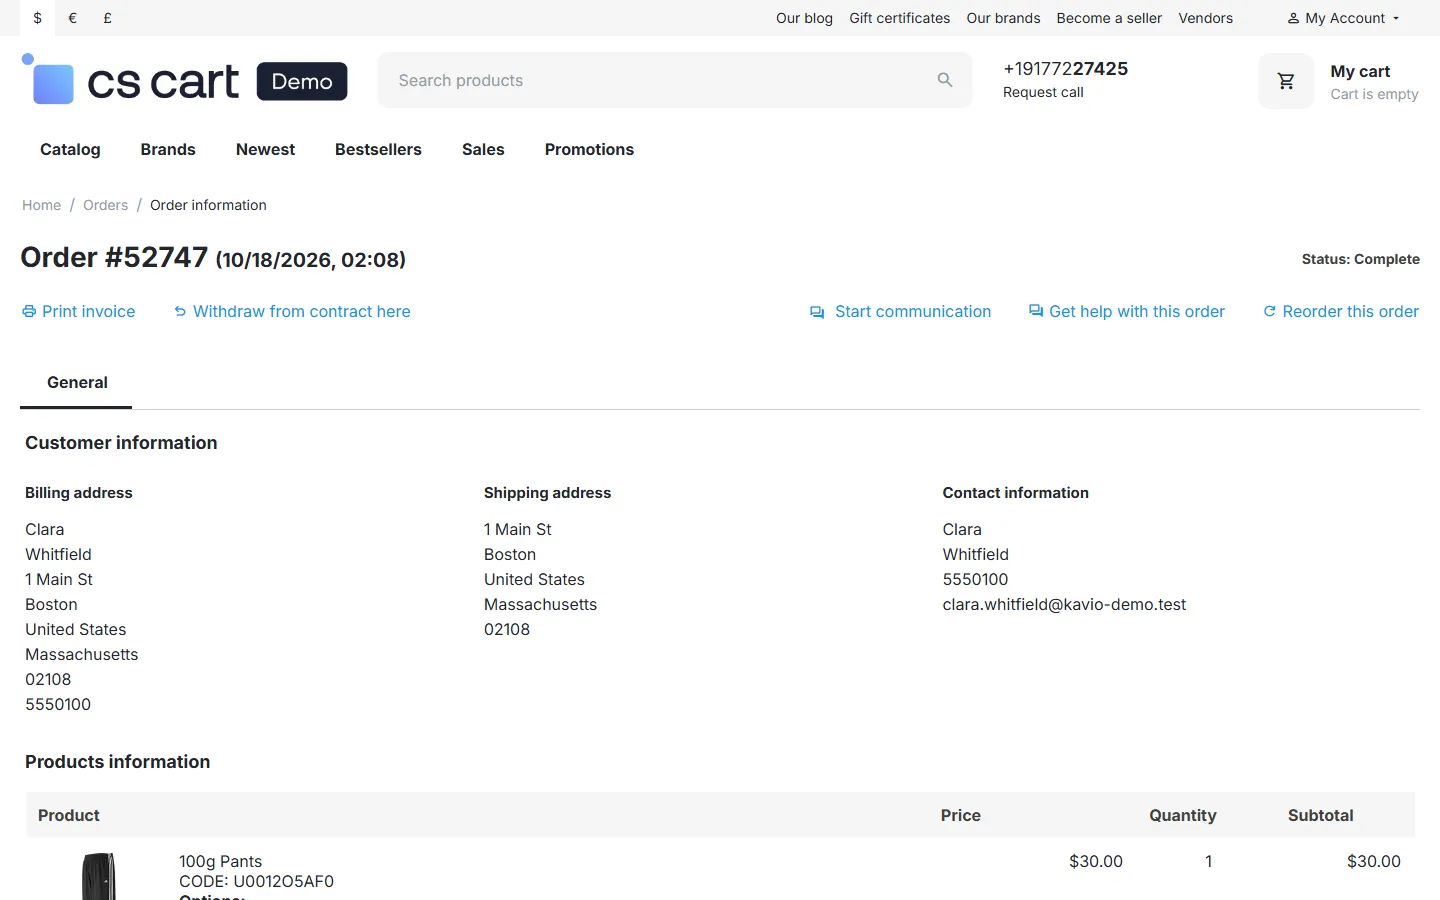Viewport: 1440px width, 900px height.
Task: Click the email clara.whitfield@kavio-demo.test
Action: click(1064, 605)
